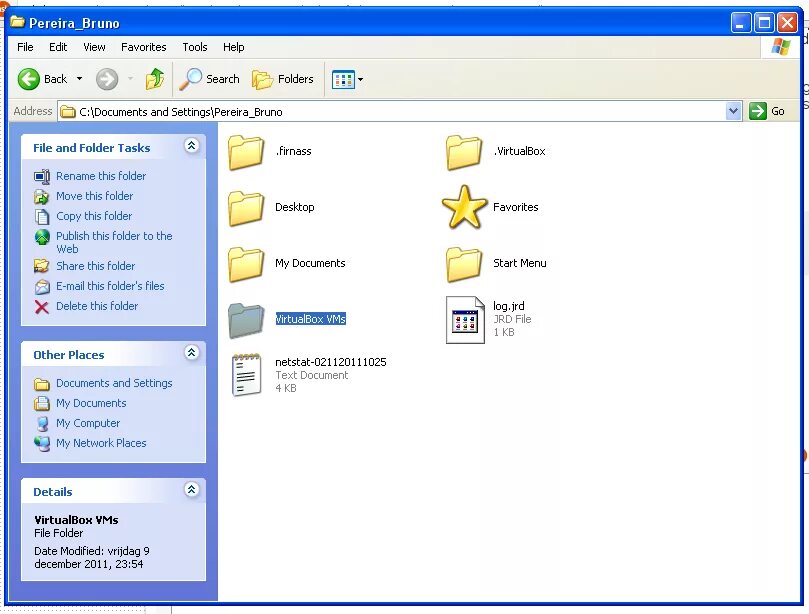Click the Start Menu folder name
This screenshot has width=809, height=614.
tap(520, 263)
